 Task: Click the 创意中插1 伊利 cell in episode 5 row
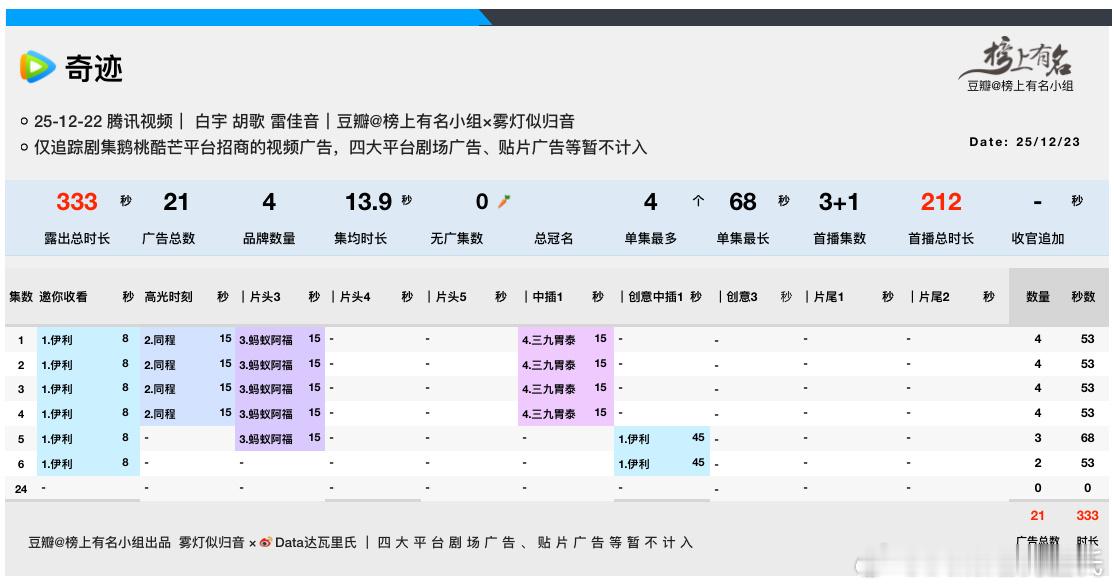click(x=661, y=439)
